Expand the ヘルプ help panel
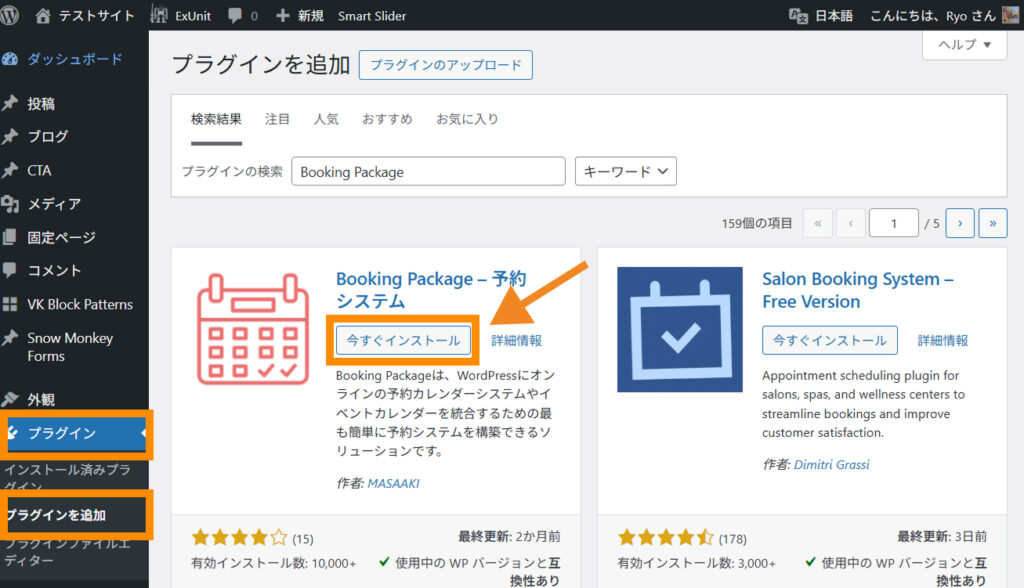The width and height of the screenshot is (1024, 588). tap(963, 45)
